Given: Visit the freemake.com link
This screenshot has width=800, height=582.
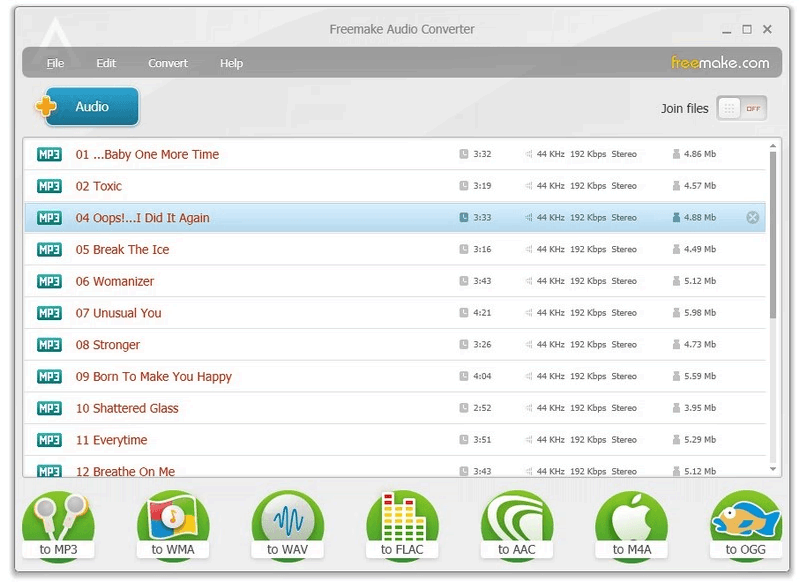Looking at the screenshot, I should coord(720,63).
